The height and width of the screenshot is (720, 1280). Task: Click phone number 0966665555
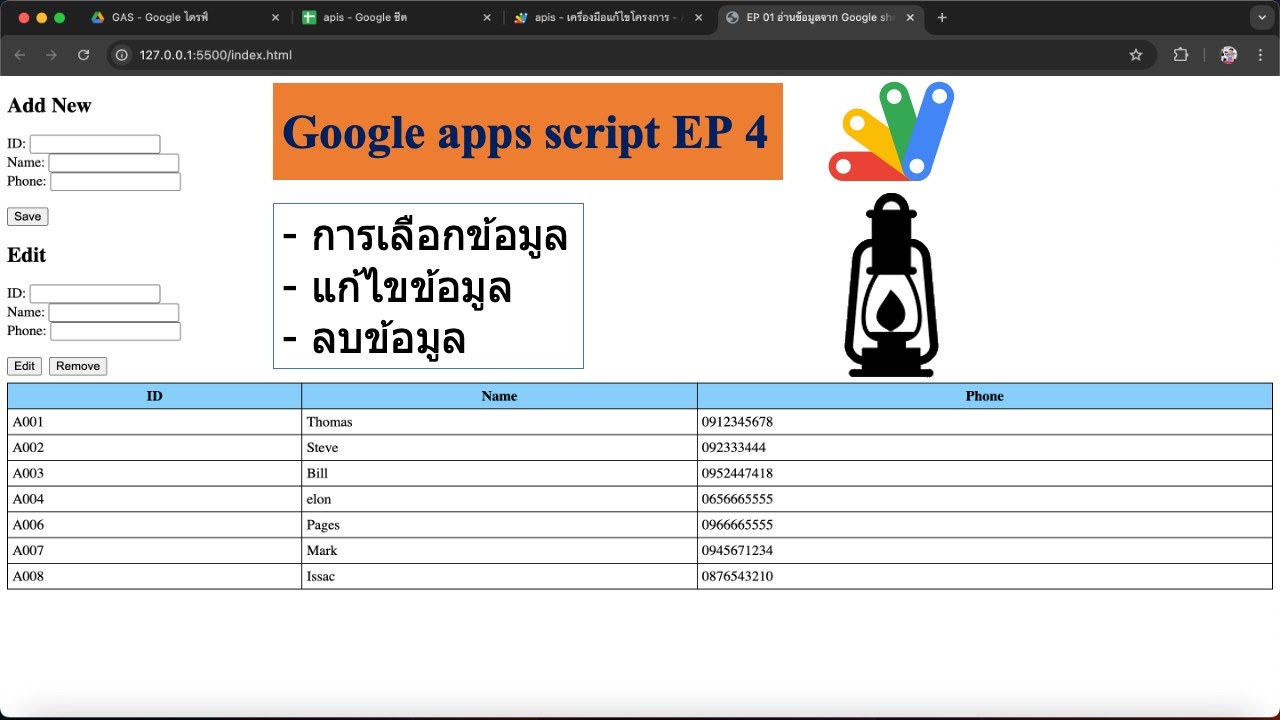pyautogui.click(x=737, y=525)
